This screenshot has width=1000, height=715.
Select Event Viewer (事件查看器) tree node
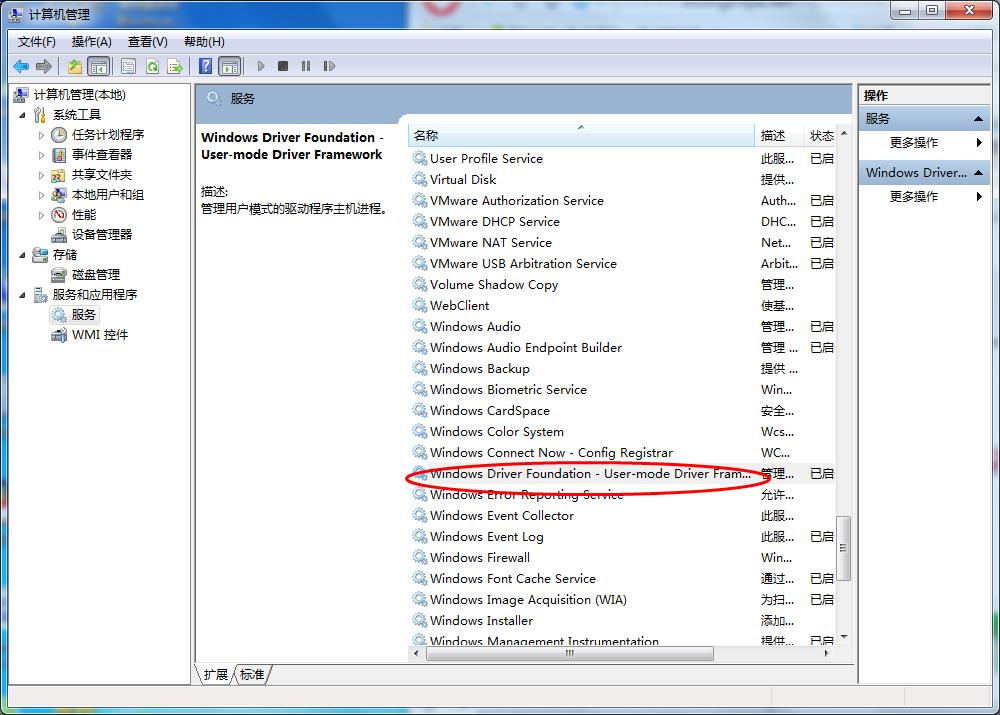click(102, 154)
